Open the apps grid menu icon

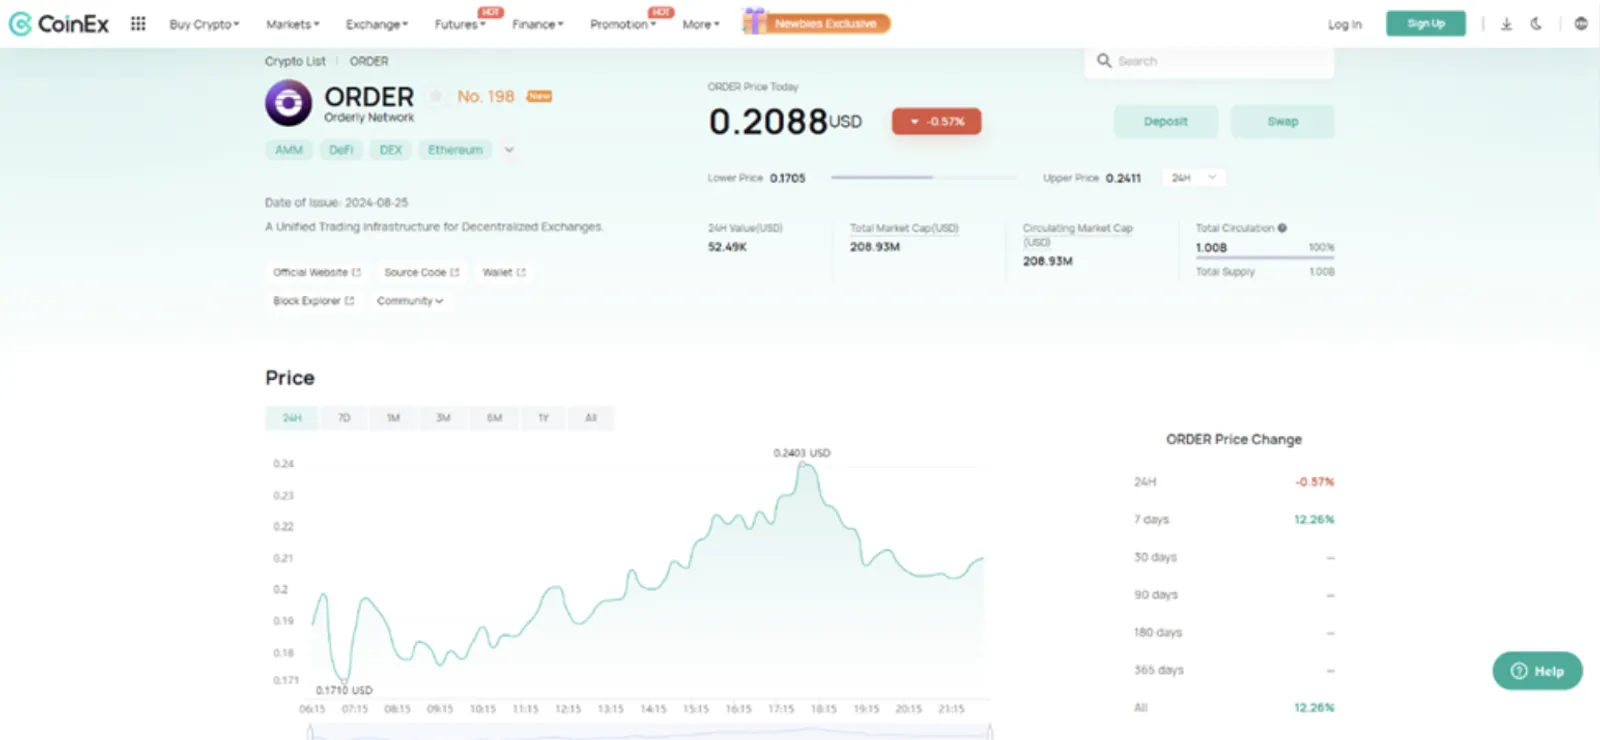pos(138,23)
